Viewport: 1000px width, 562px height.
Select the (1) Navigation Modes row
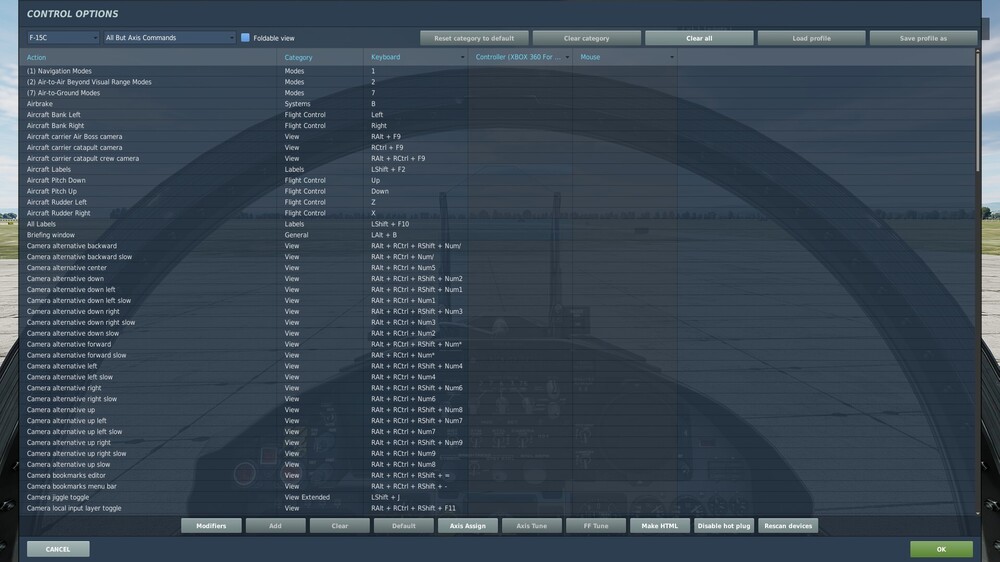click(498, 71)
